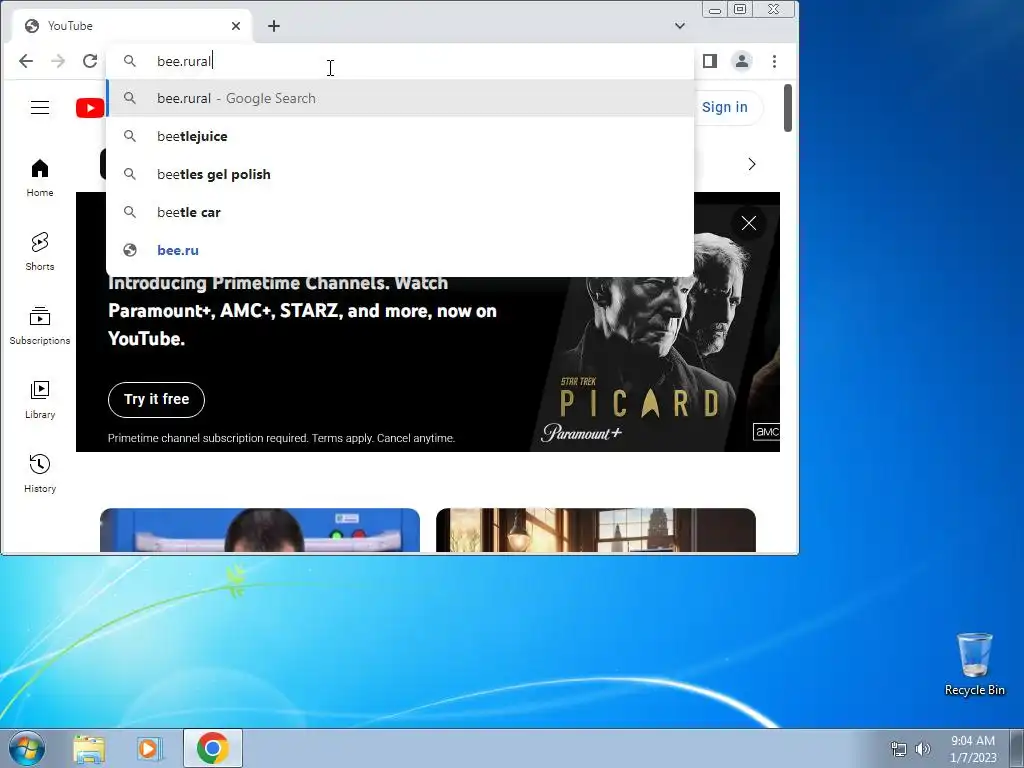Click the Sign in button
Image resolution: width=1024 pixels, height=768 pixels.
point(725,107)
